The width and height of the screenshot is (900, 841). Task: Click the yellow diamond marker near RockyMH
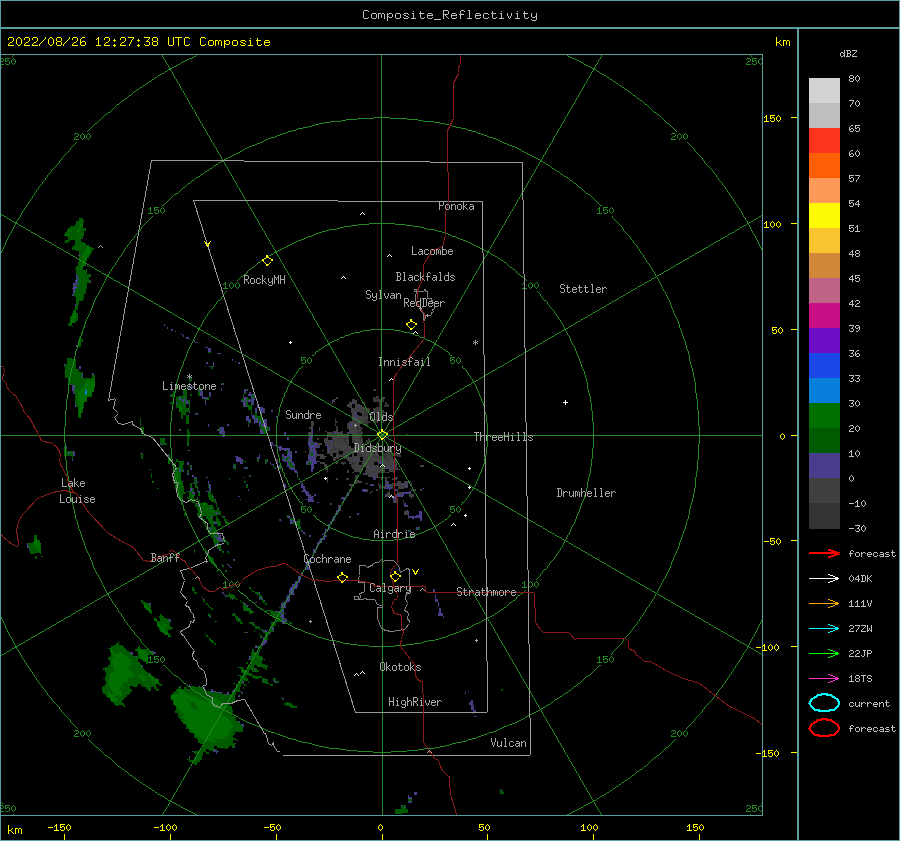coord(267,261)
